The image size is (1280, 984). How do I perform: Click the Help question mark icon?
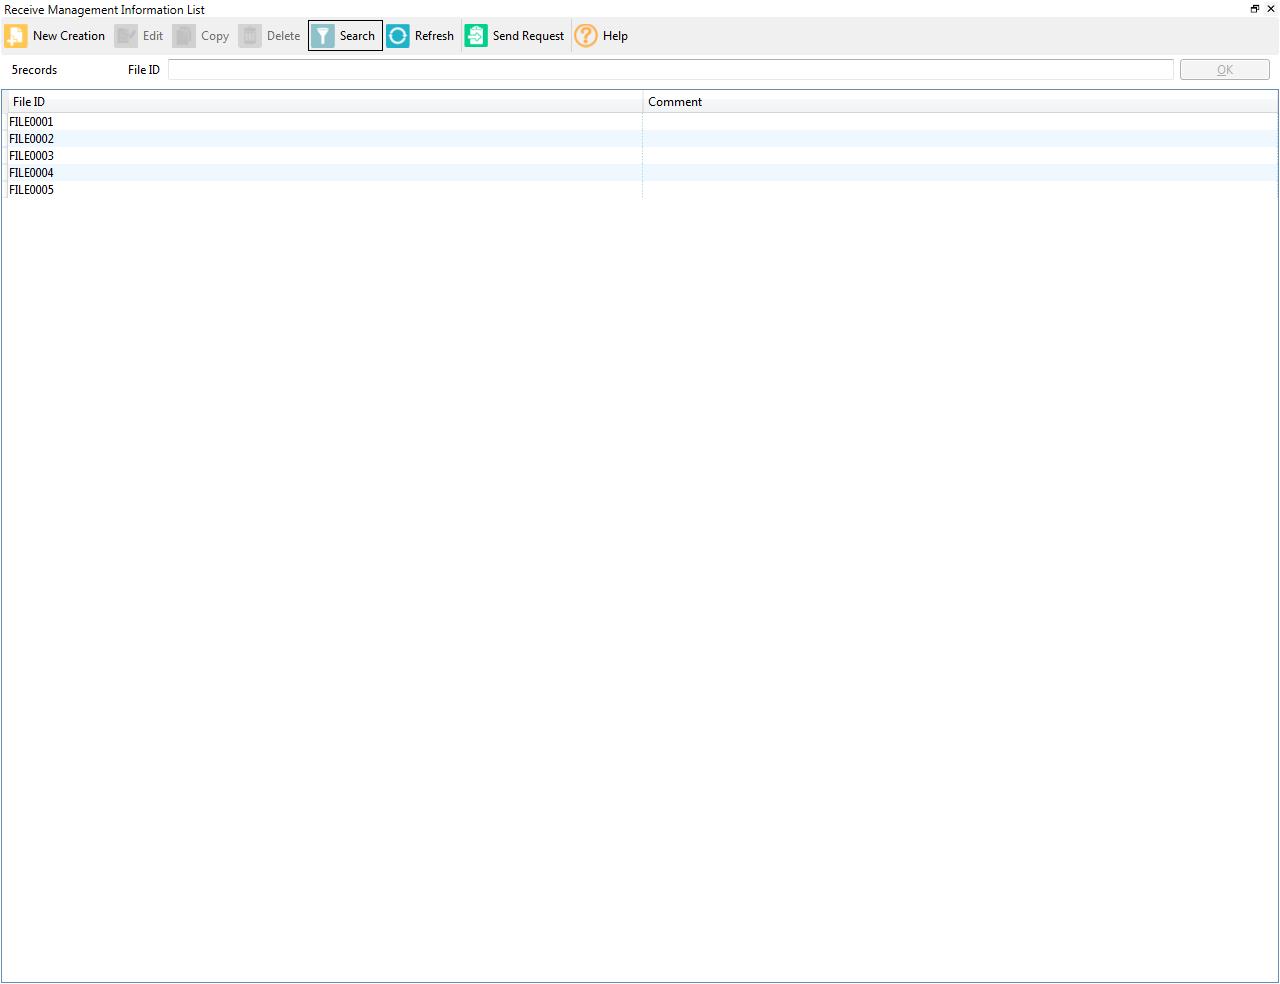click(x=586, y=36)
